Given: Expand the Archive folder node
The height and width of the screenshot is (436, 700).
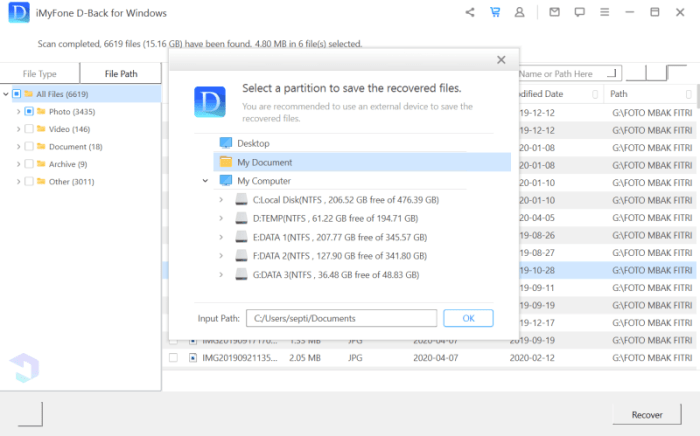Looking at the screenshot, I should pos(18,164).
